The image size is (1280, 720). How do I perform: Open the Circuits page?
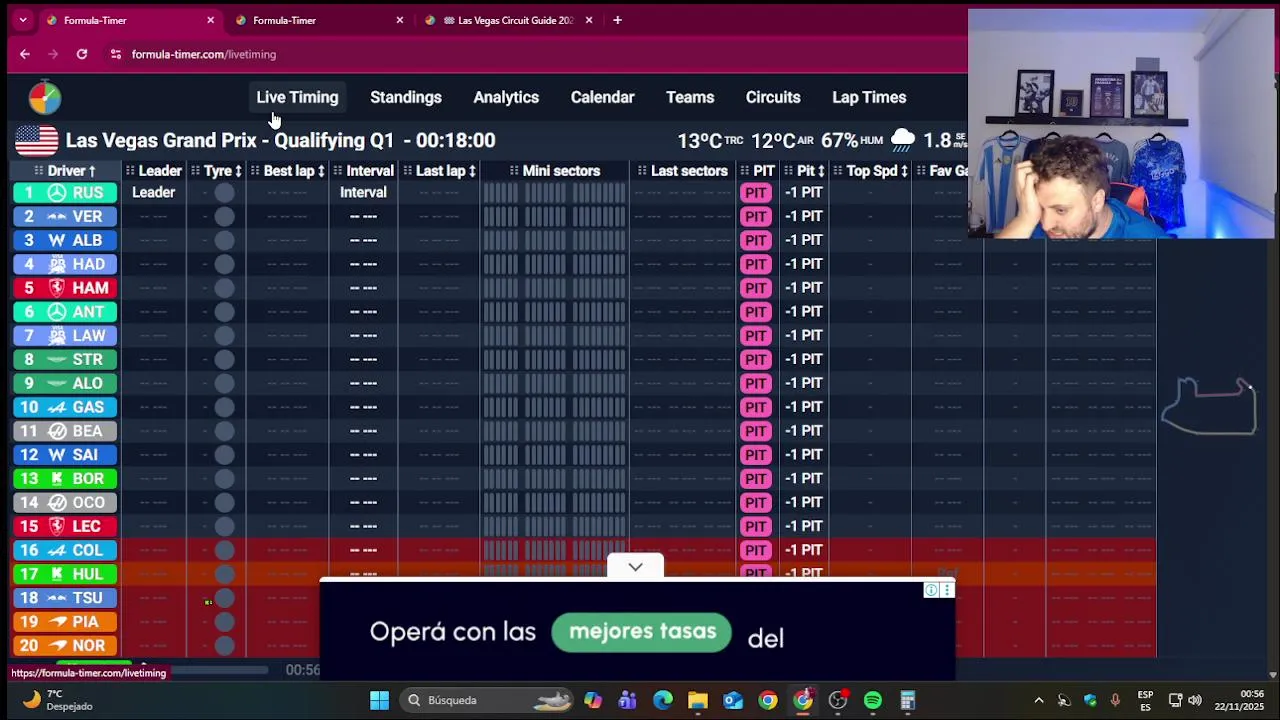pyautogui.click(x=773, y=97)
